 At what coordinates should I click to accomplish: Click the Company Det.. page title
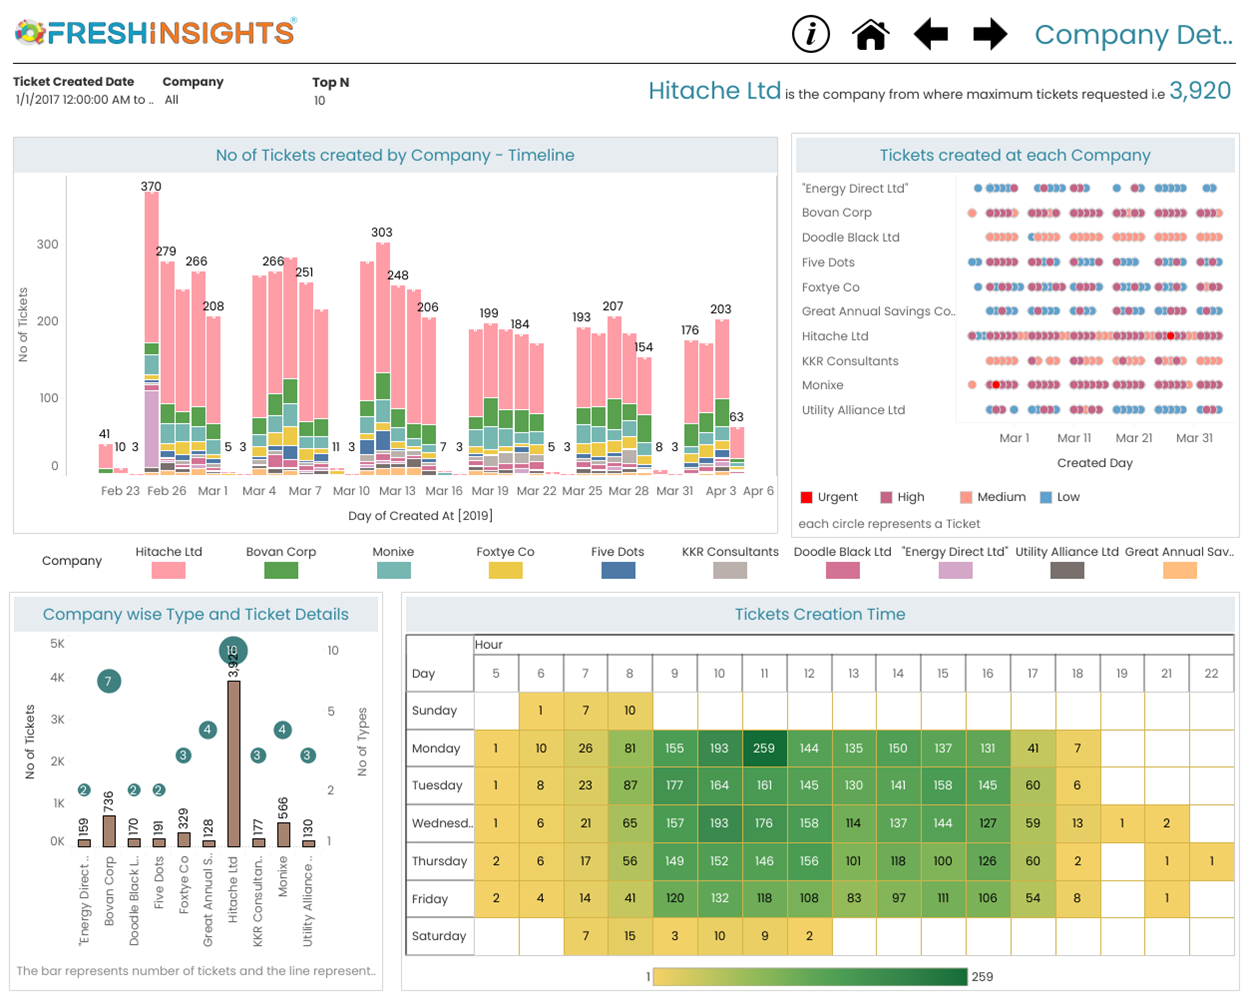[x=1133, y=35]
